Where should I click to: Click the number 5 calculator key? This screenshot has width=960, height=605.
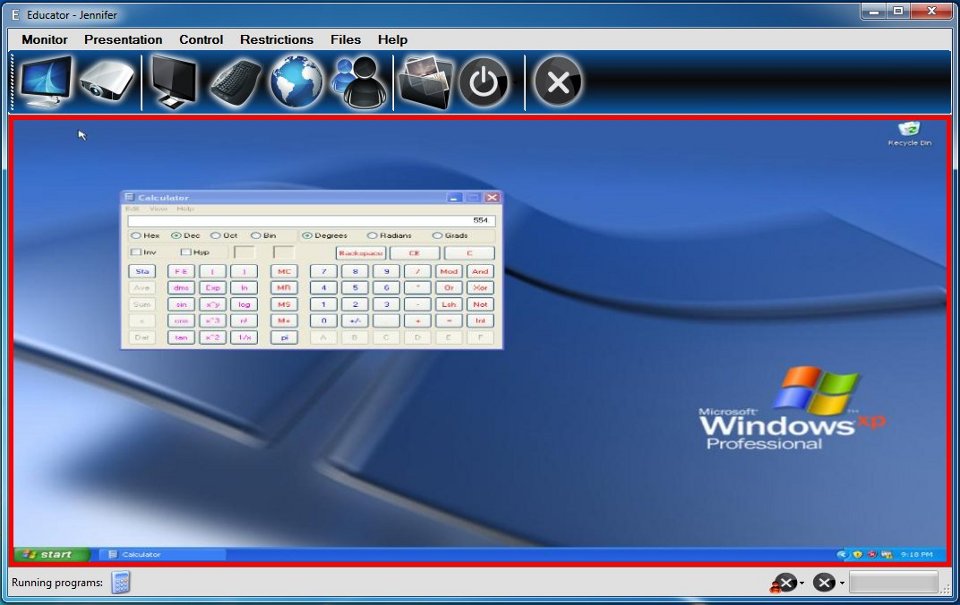(355, 288)
